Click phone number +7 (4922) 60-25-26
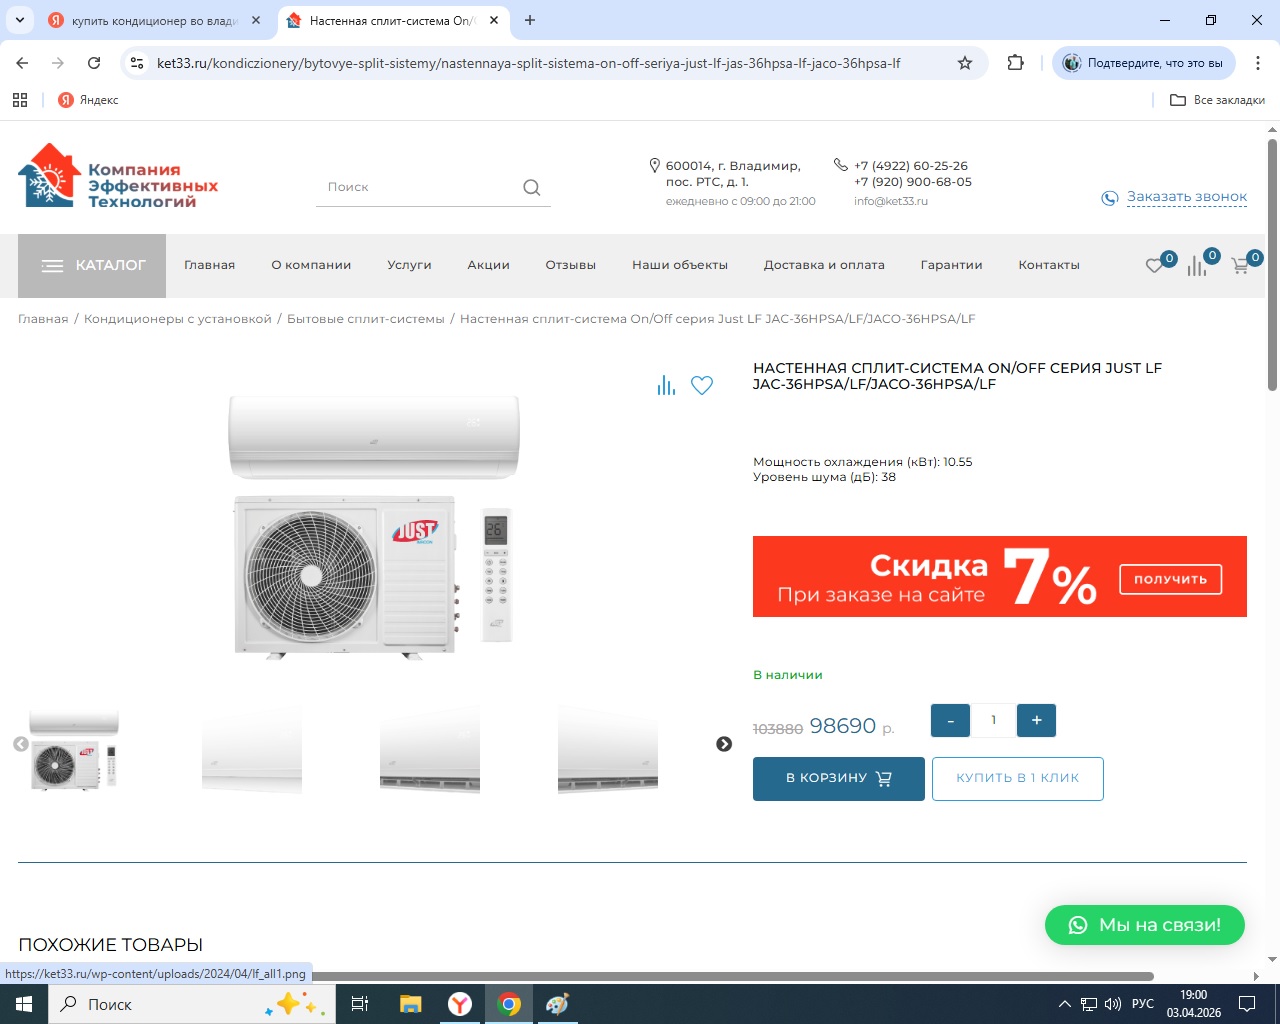Screen dimensions: 1280x1024 point(911,166)
